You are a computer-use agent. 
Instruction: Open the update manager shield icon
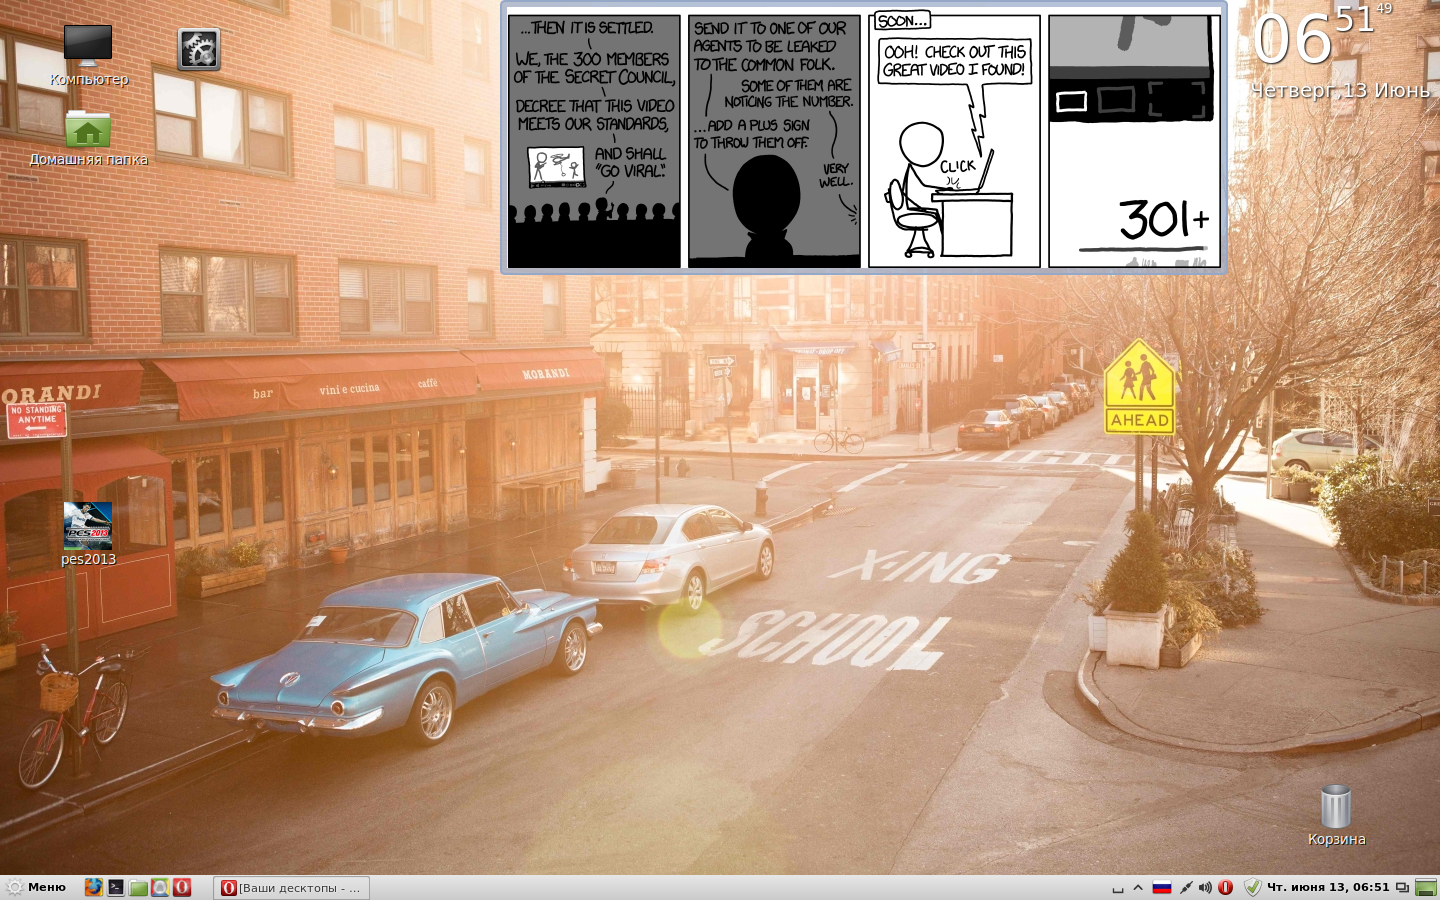pos(1252,887)
